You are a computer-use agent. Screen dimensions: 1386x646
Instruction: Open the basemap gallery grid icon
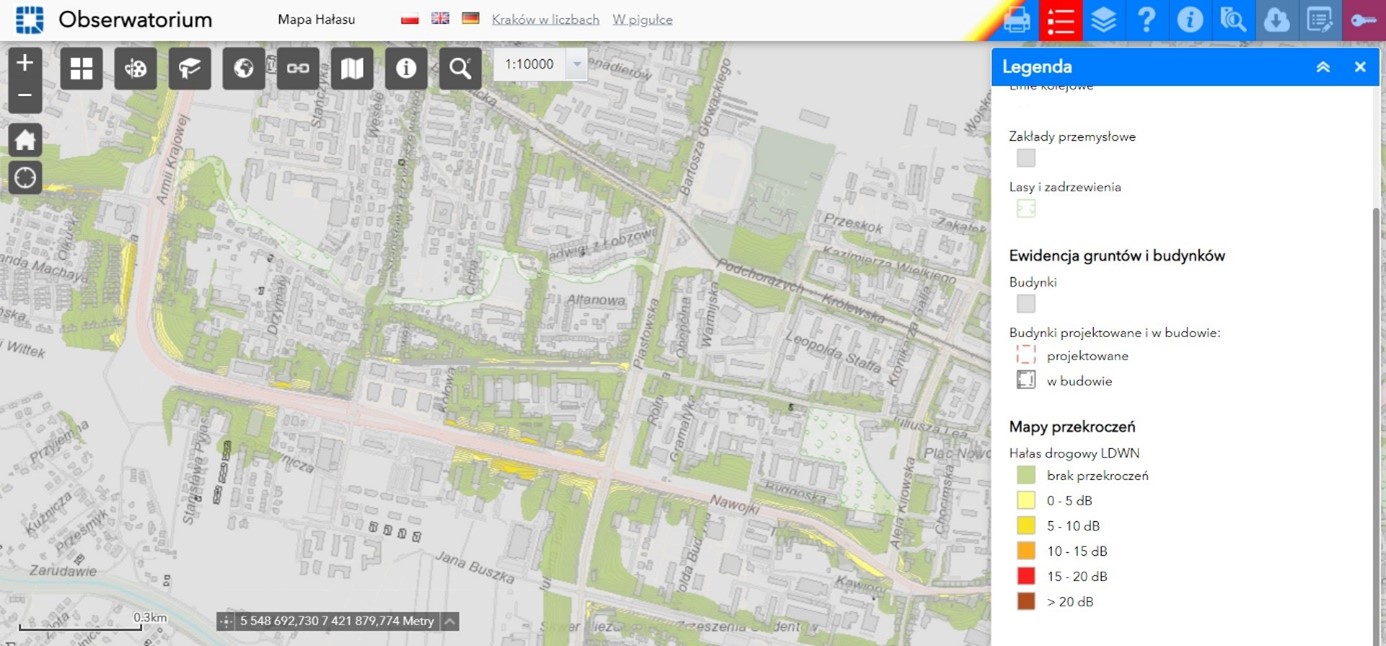[x=81, y=68]
